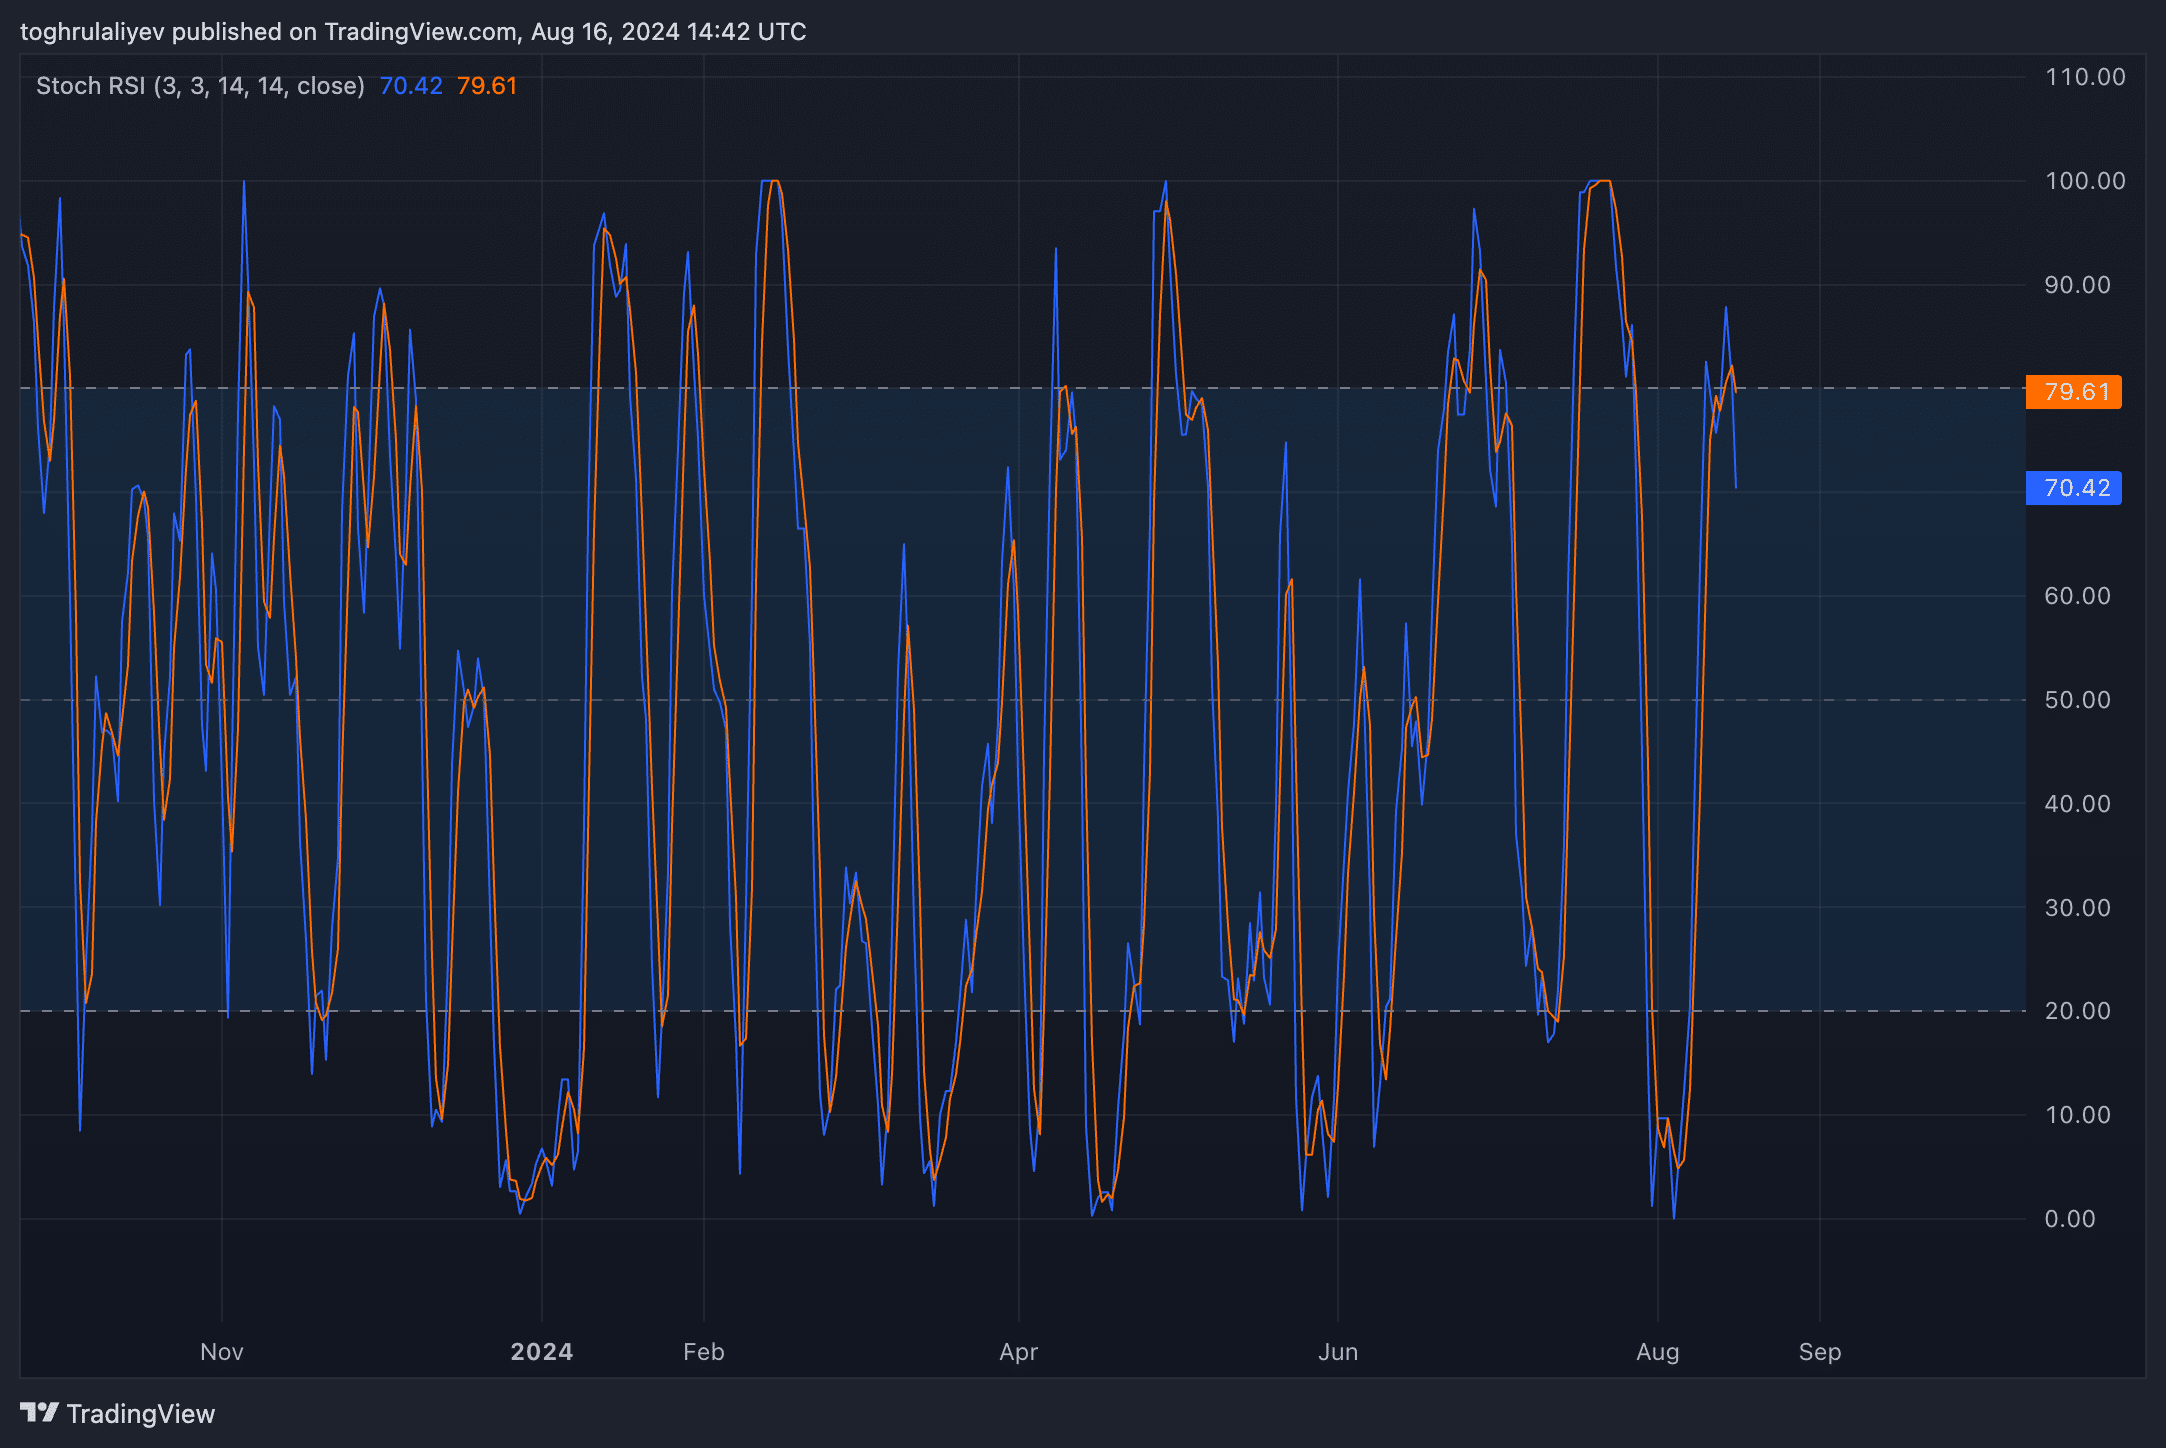Click the publisher caption text at top
Viewport: 2166px width, 1448px height.
[x=413, y=32]
